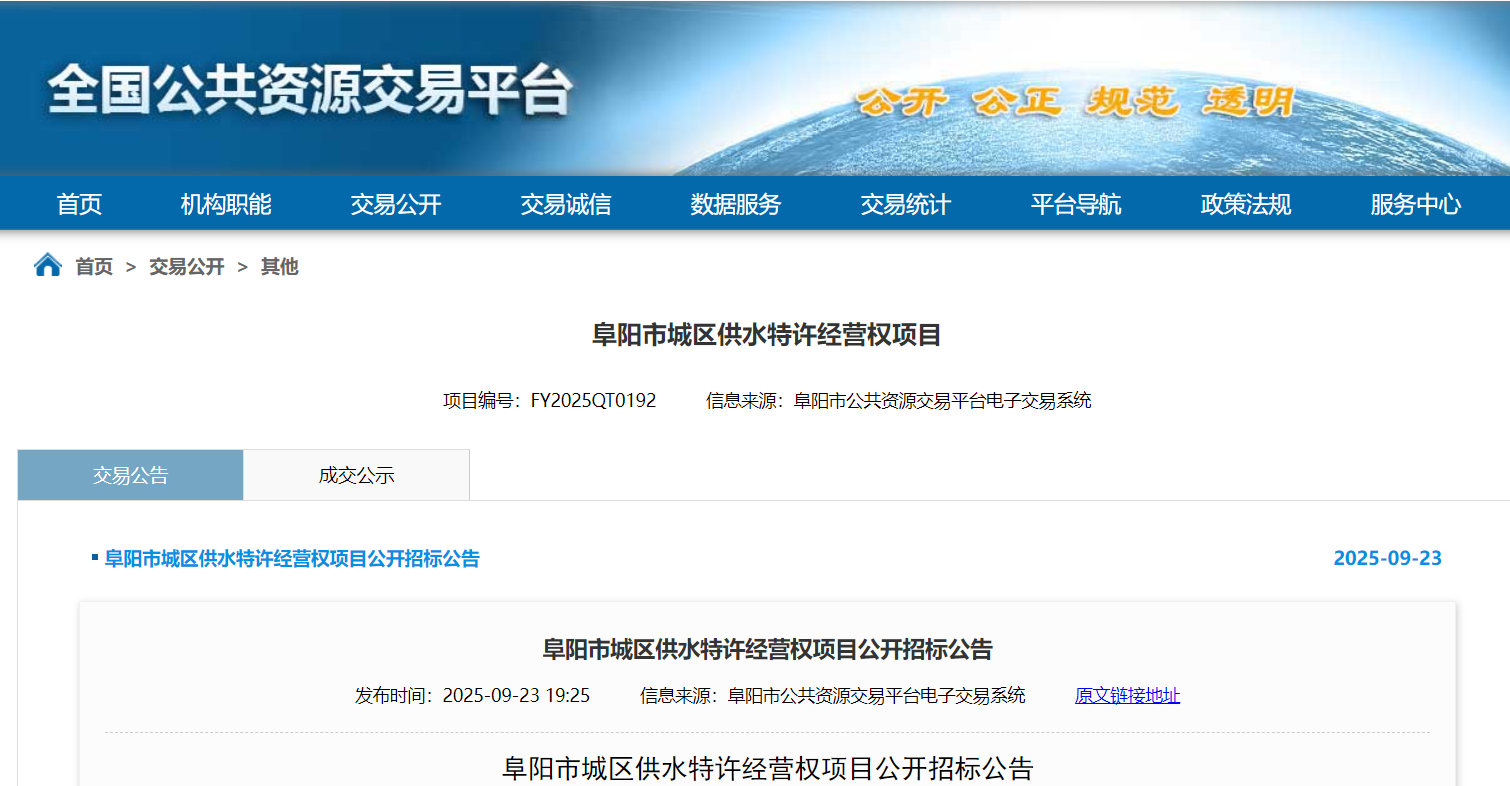The image size is (1510, 786).
Task: Click the 信息来源 text beside the publish time
Action: (833, 696)
